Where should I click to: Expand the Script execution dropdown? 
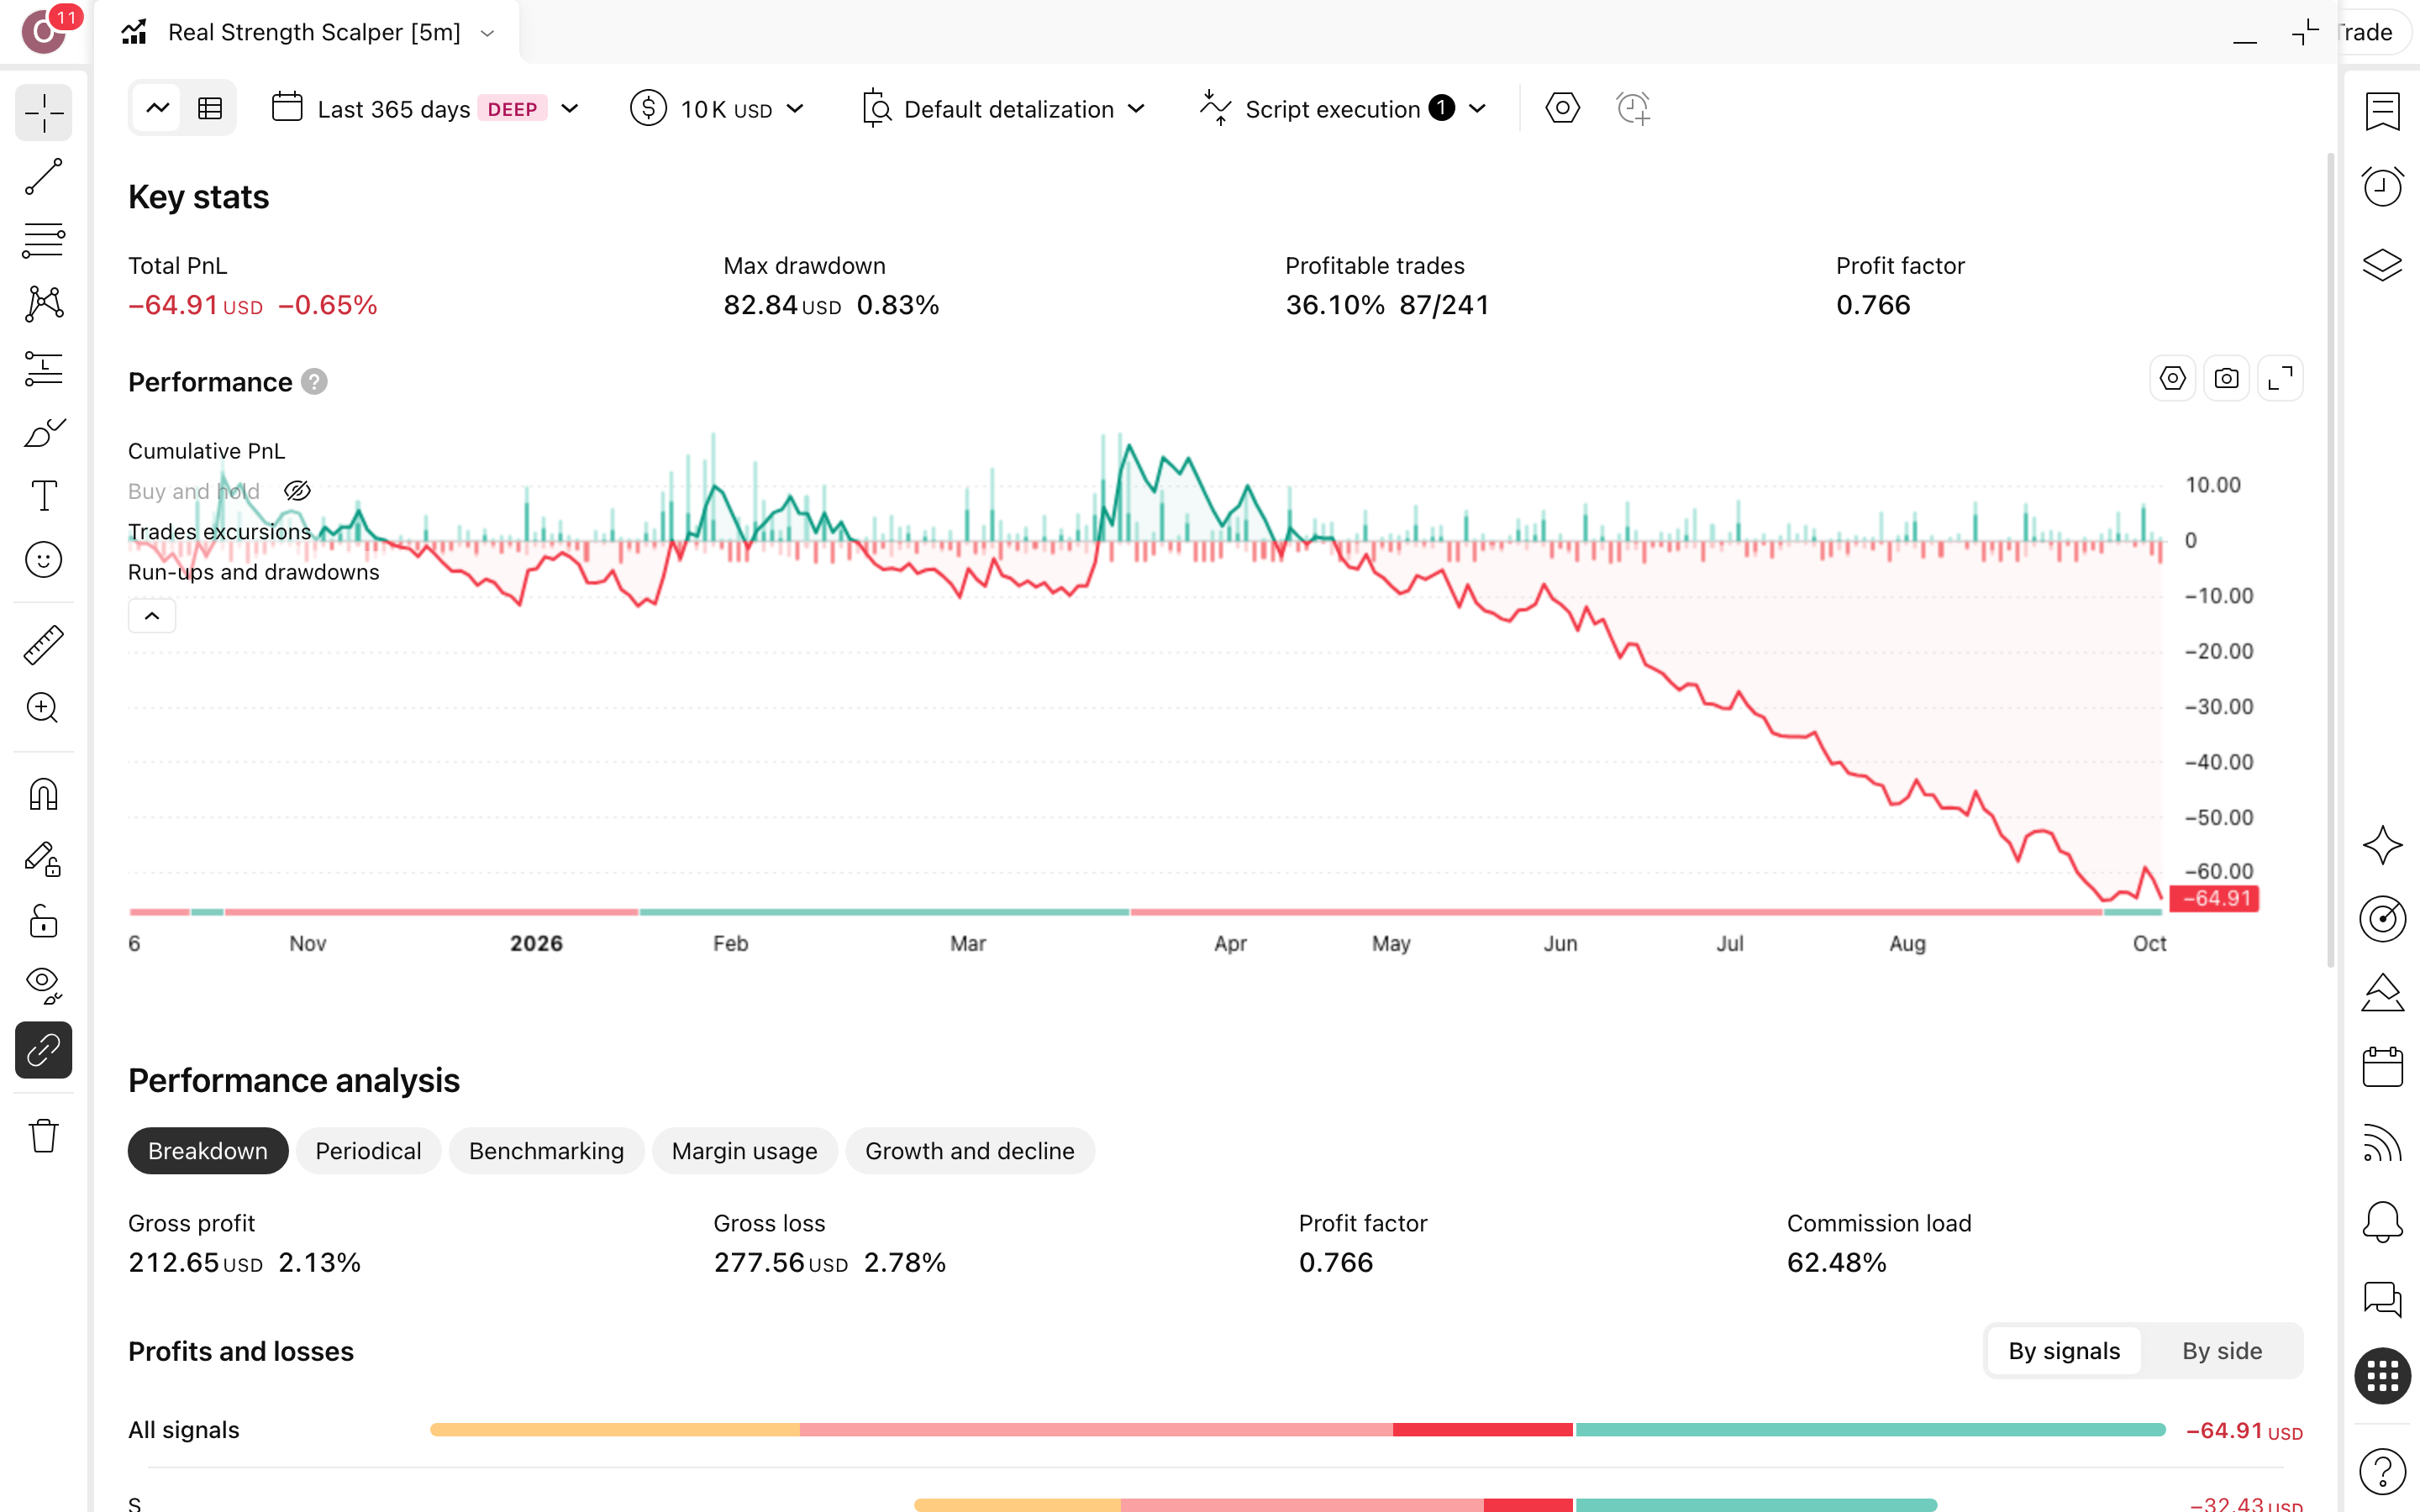pos(1343,108)
